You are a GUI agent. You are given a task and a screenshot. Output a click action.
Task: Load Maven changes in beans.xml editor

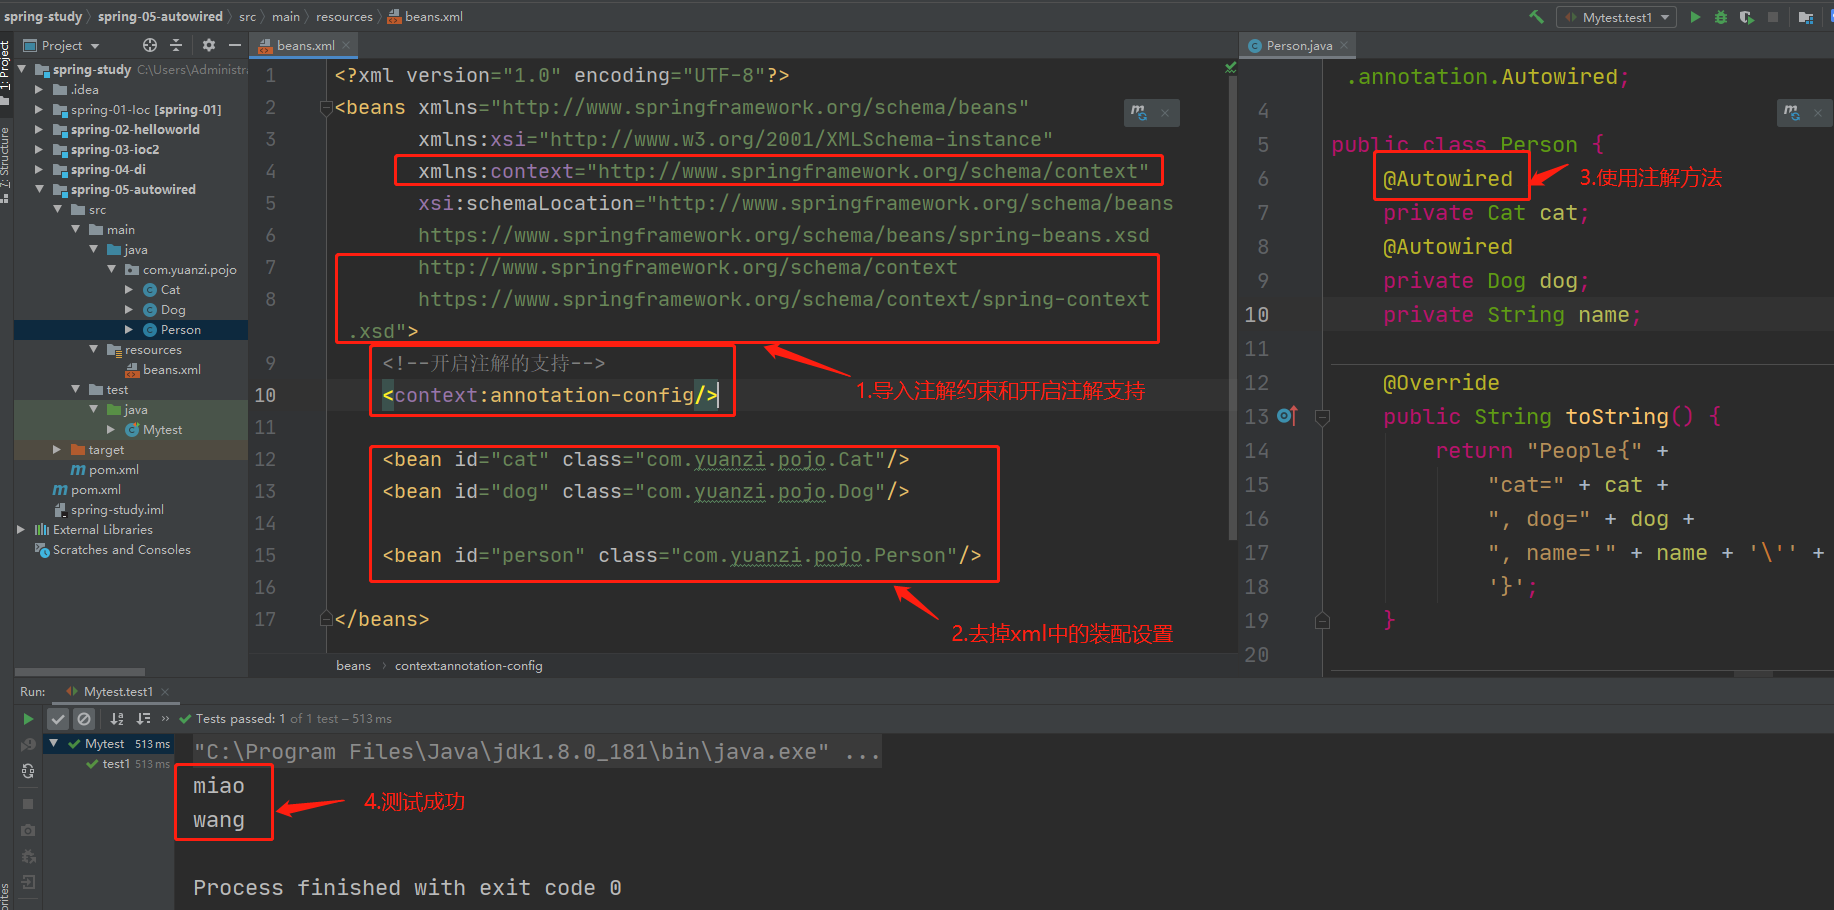(x=1139, y=113)
